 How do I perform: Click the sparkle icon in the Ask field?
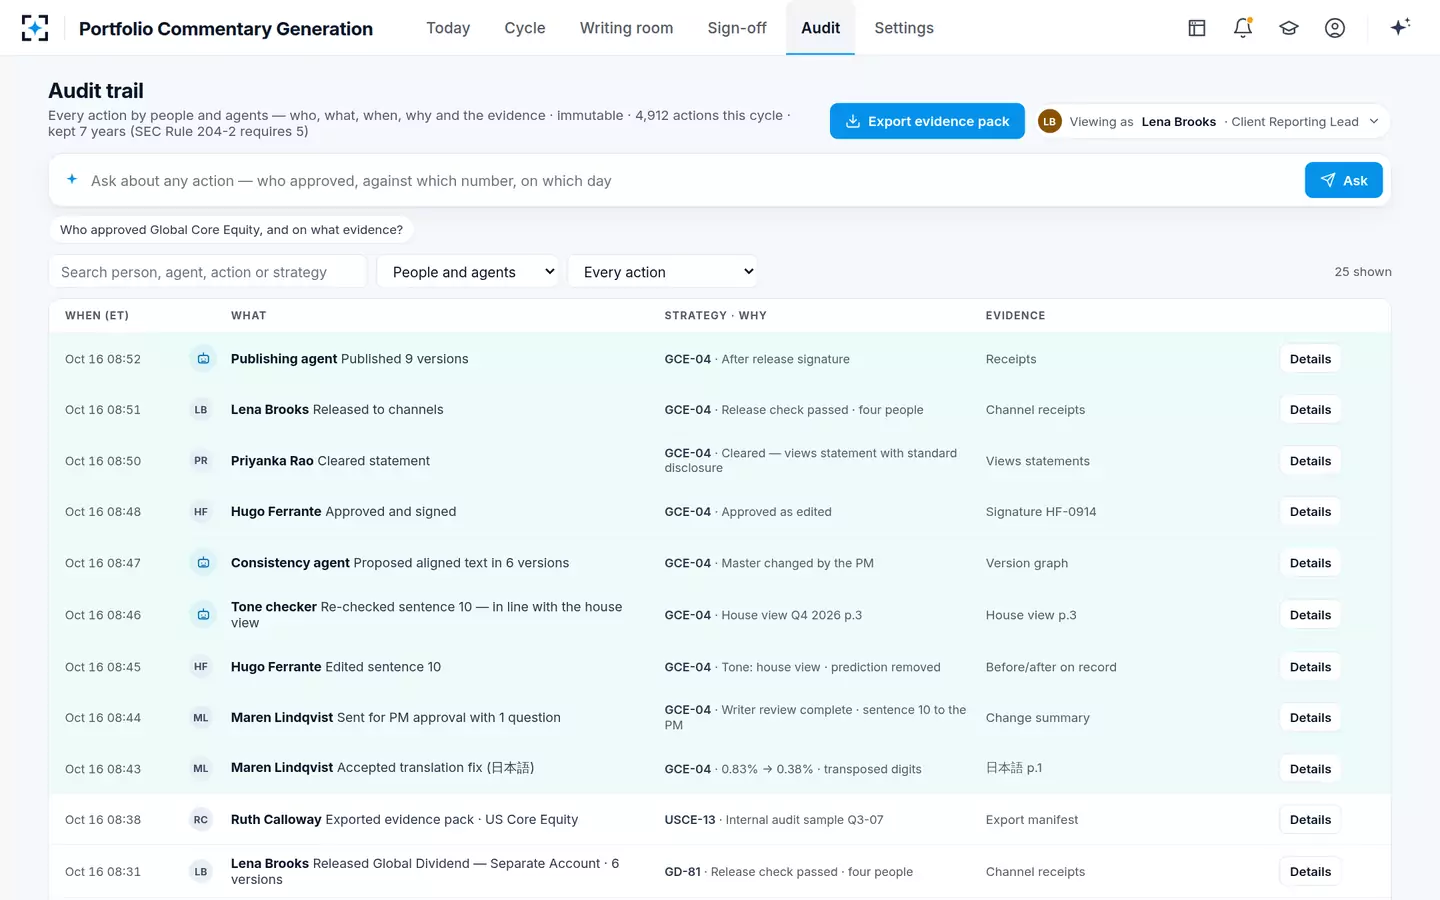pos(72,180)
